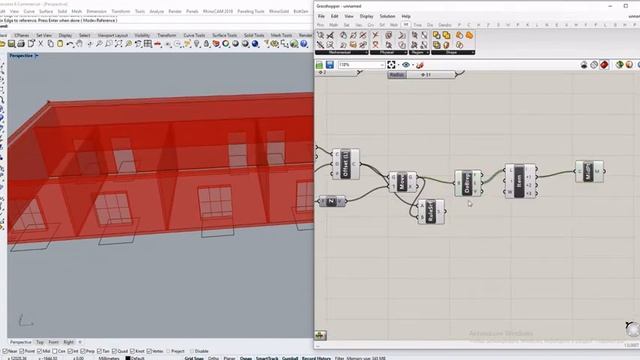Click Grasshopper's blue Save floppy icon
Screen dimensions: 640x360
(330, 65)
